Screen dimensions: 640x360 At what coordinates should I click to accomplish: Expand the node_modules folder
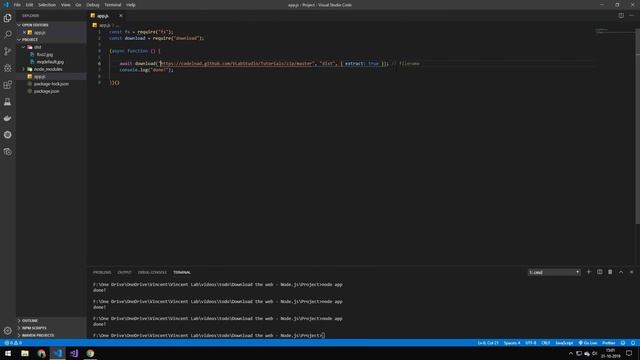pyautogui.click(x=24, y=69)
